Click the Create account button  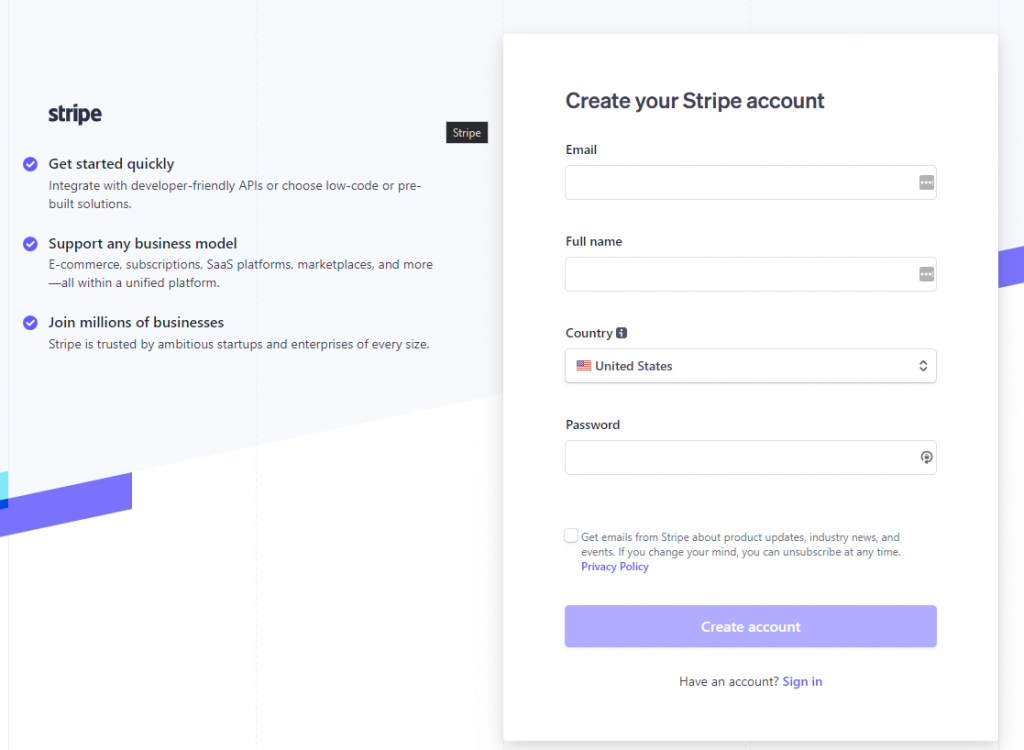coord(750,627)
